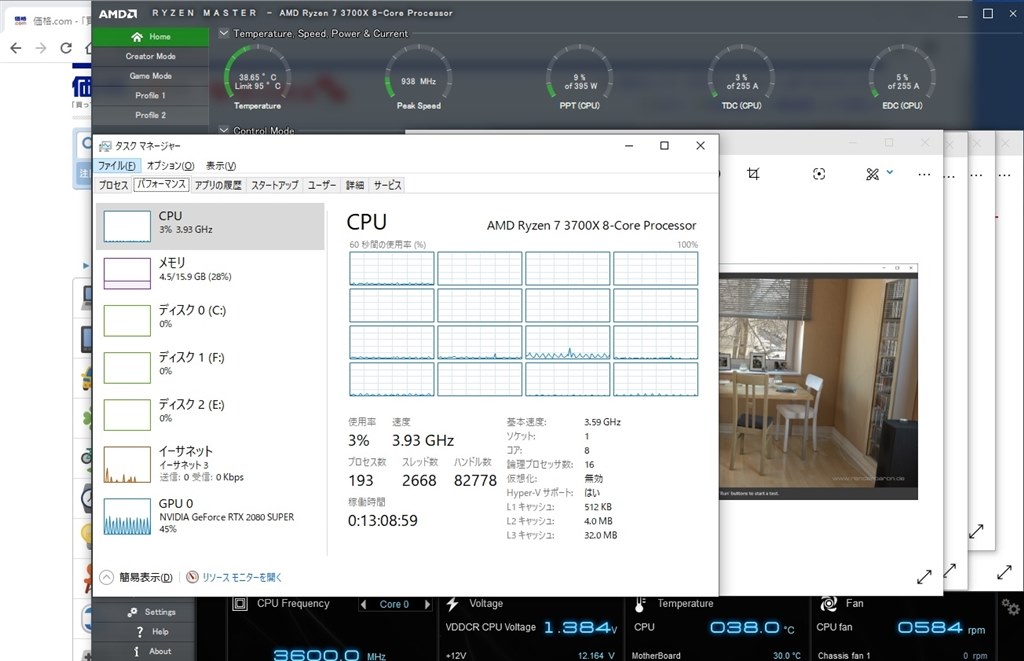The height and width of the screenshot is (661, 1024).
Task: Select ディスク 2 (E:) in the performance list
Action: coord(210,414)
